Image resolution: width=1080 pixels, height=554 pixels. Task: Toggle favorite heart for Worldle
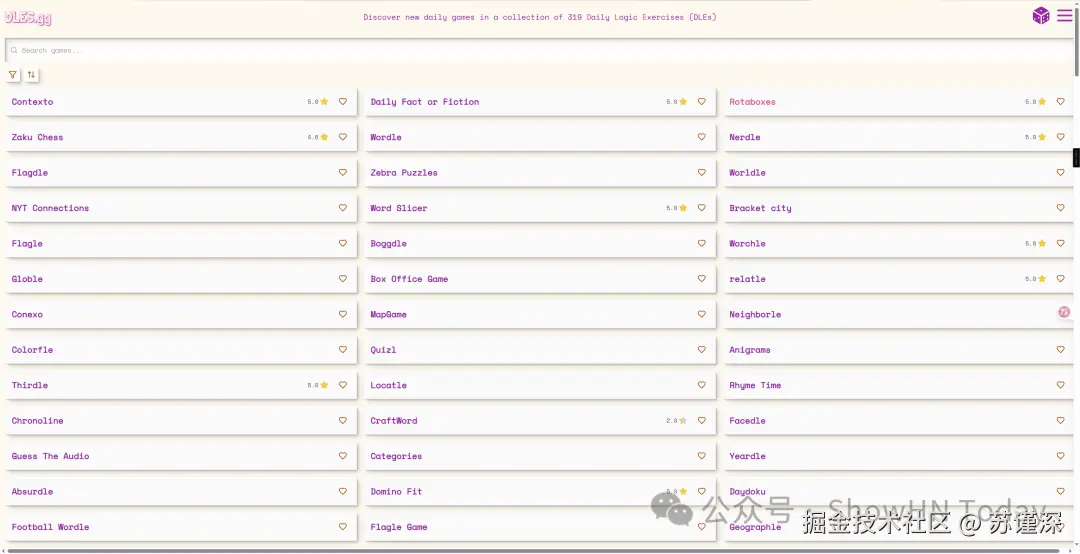point(1060,172)
